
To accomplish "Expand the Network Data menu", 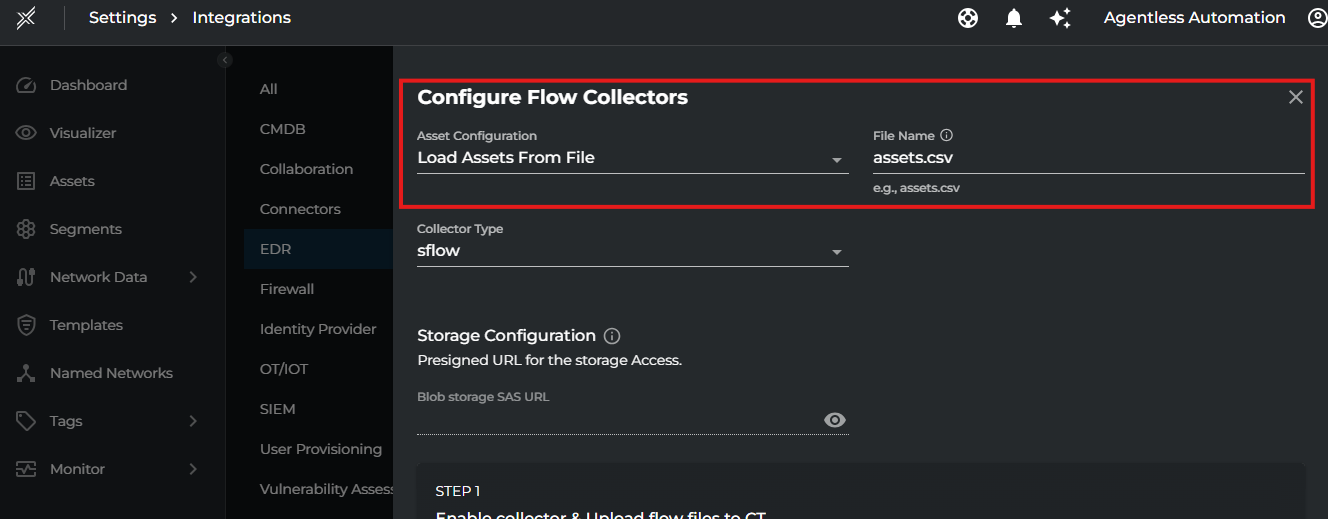I will coord(193,277).
